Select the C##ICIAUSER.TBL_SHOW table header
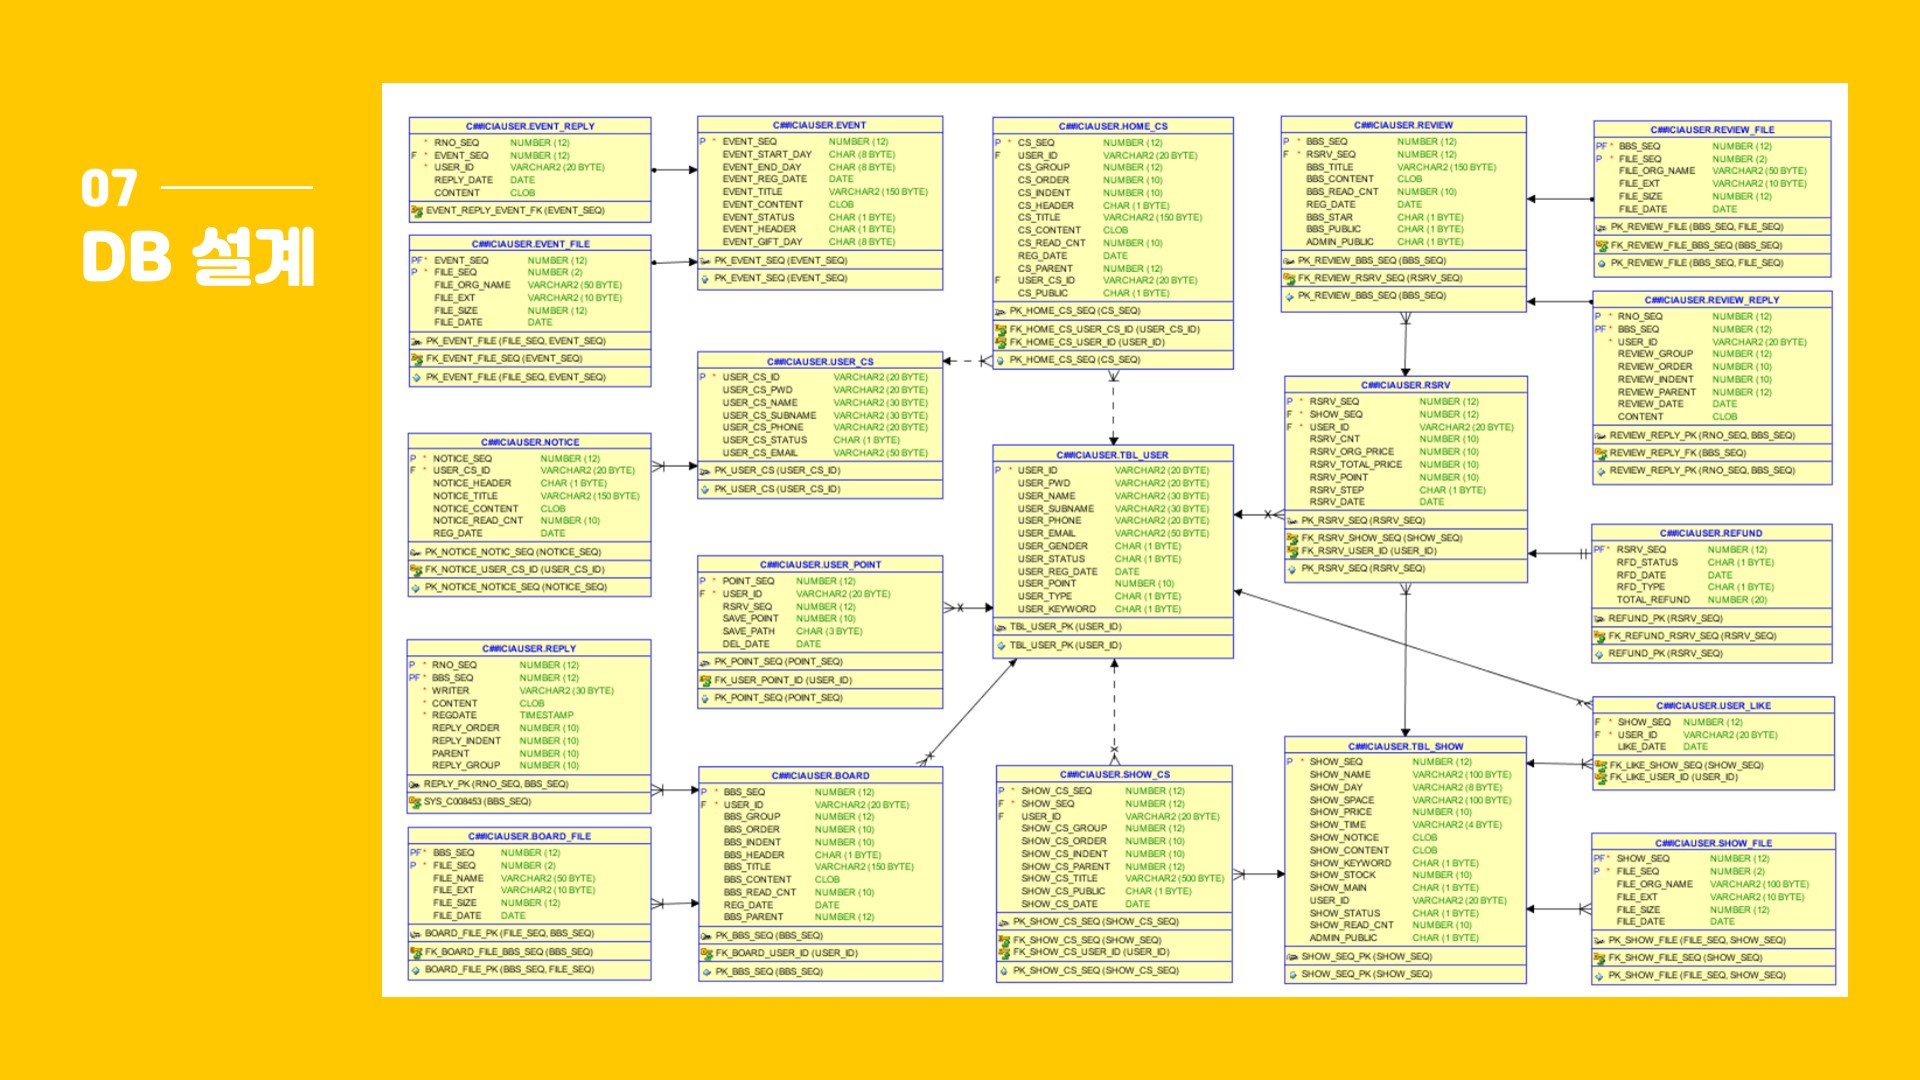The image size is (1920, 1080). [x=1405, y=746]
